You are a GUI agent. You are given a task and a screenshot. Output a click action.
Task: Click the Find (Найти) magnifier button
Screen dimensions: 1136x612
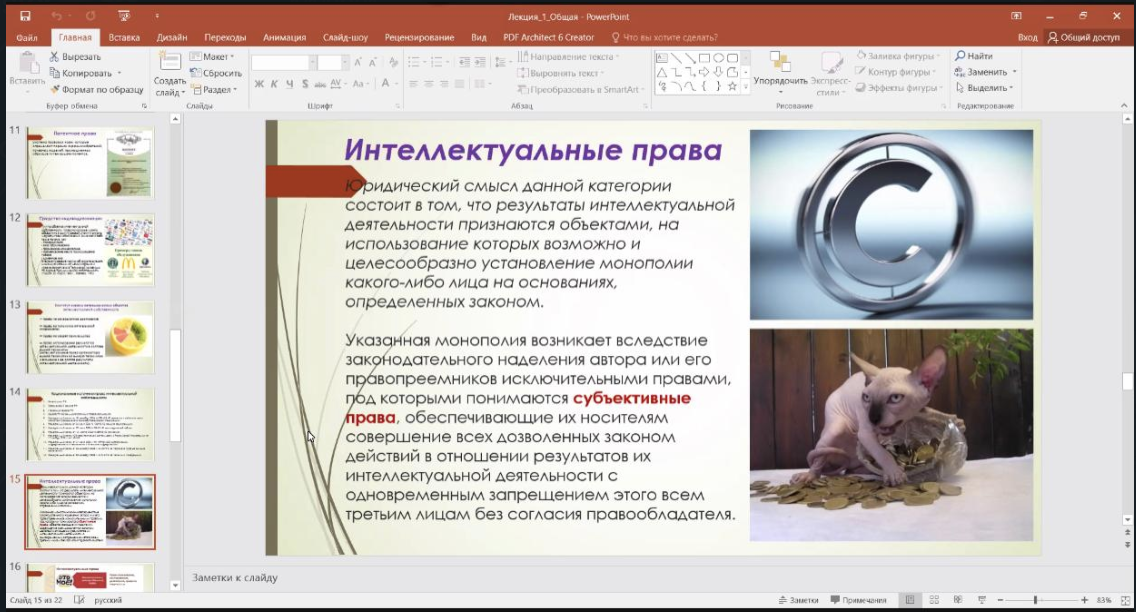(974, 56)
